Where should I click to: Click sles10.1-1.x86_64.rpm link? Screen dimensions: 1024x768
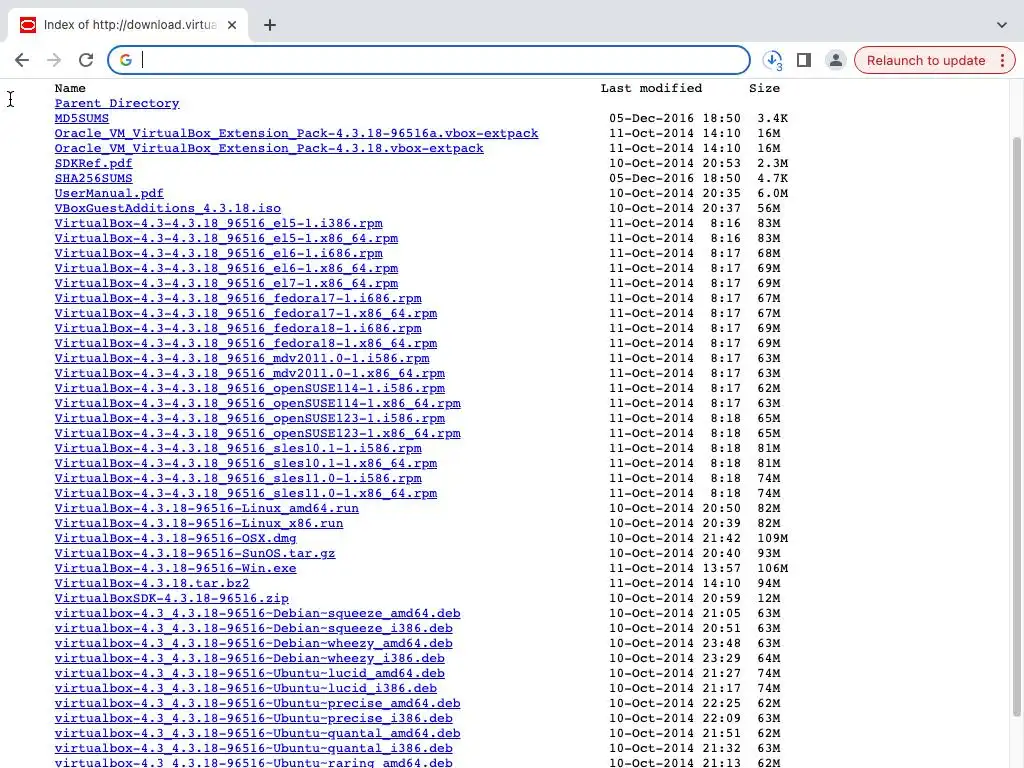pyautogui.click(x=246, y=464)
